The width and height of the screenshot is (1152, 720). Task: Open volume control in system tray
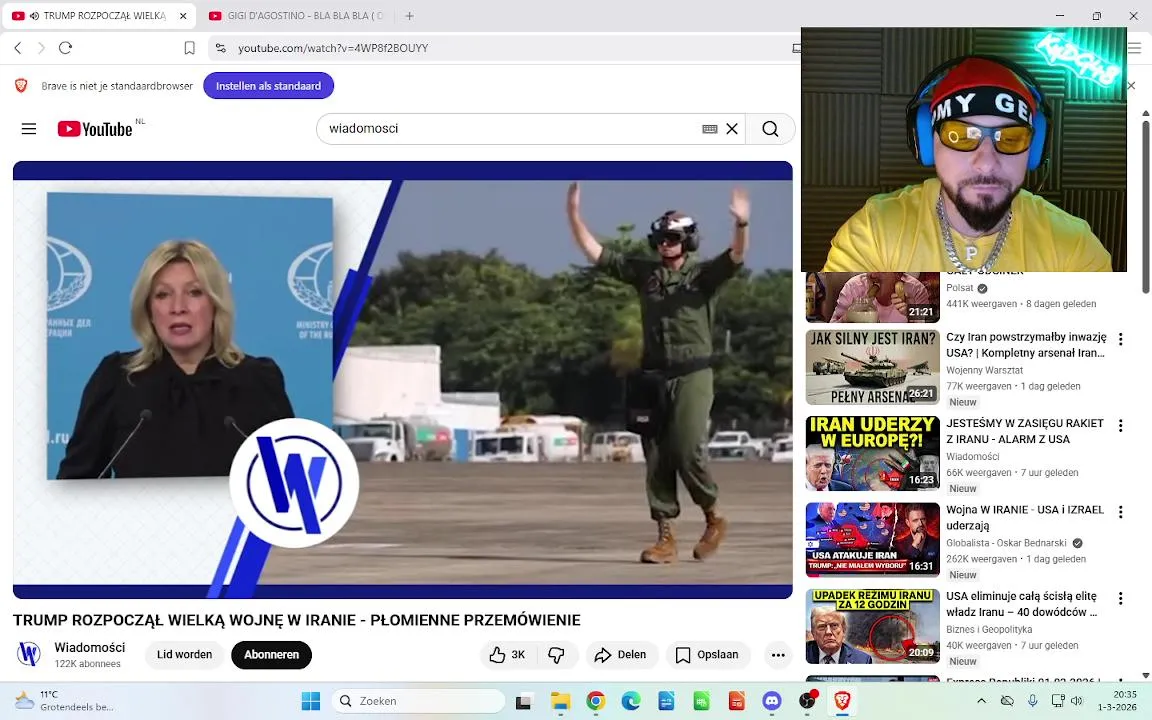(1077, 701)
